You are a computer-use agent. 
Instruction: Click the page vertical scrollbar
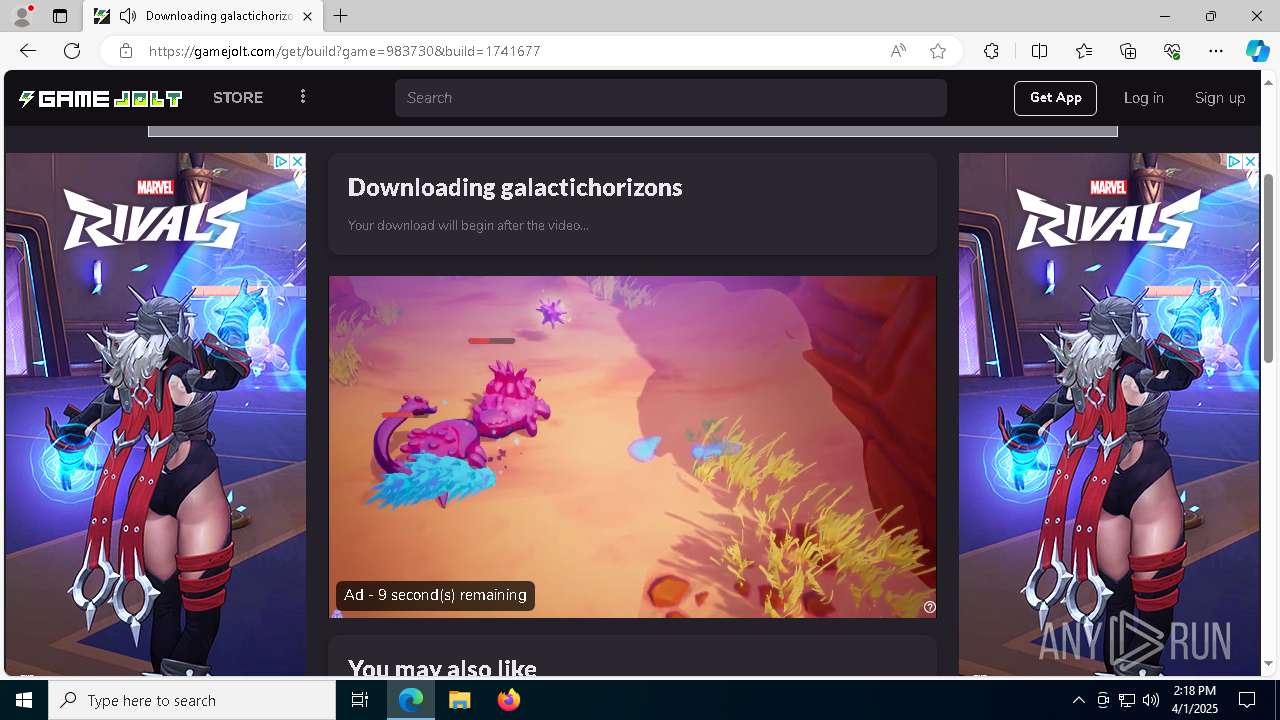pos(1269,268)
